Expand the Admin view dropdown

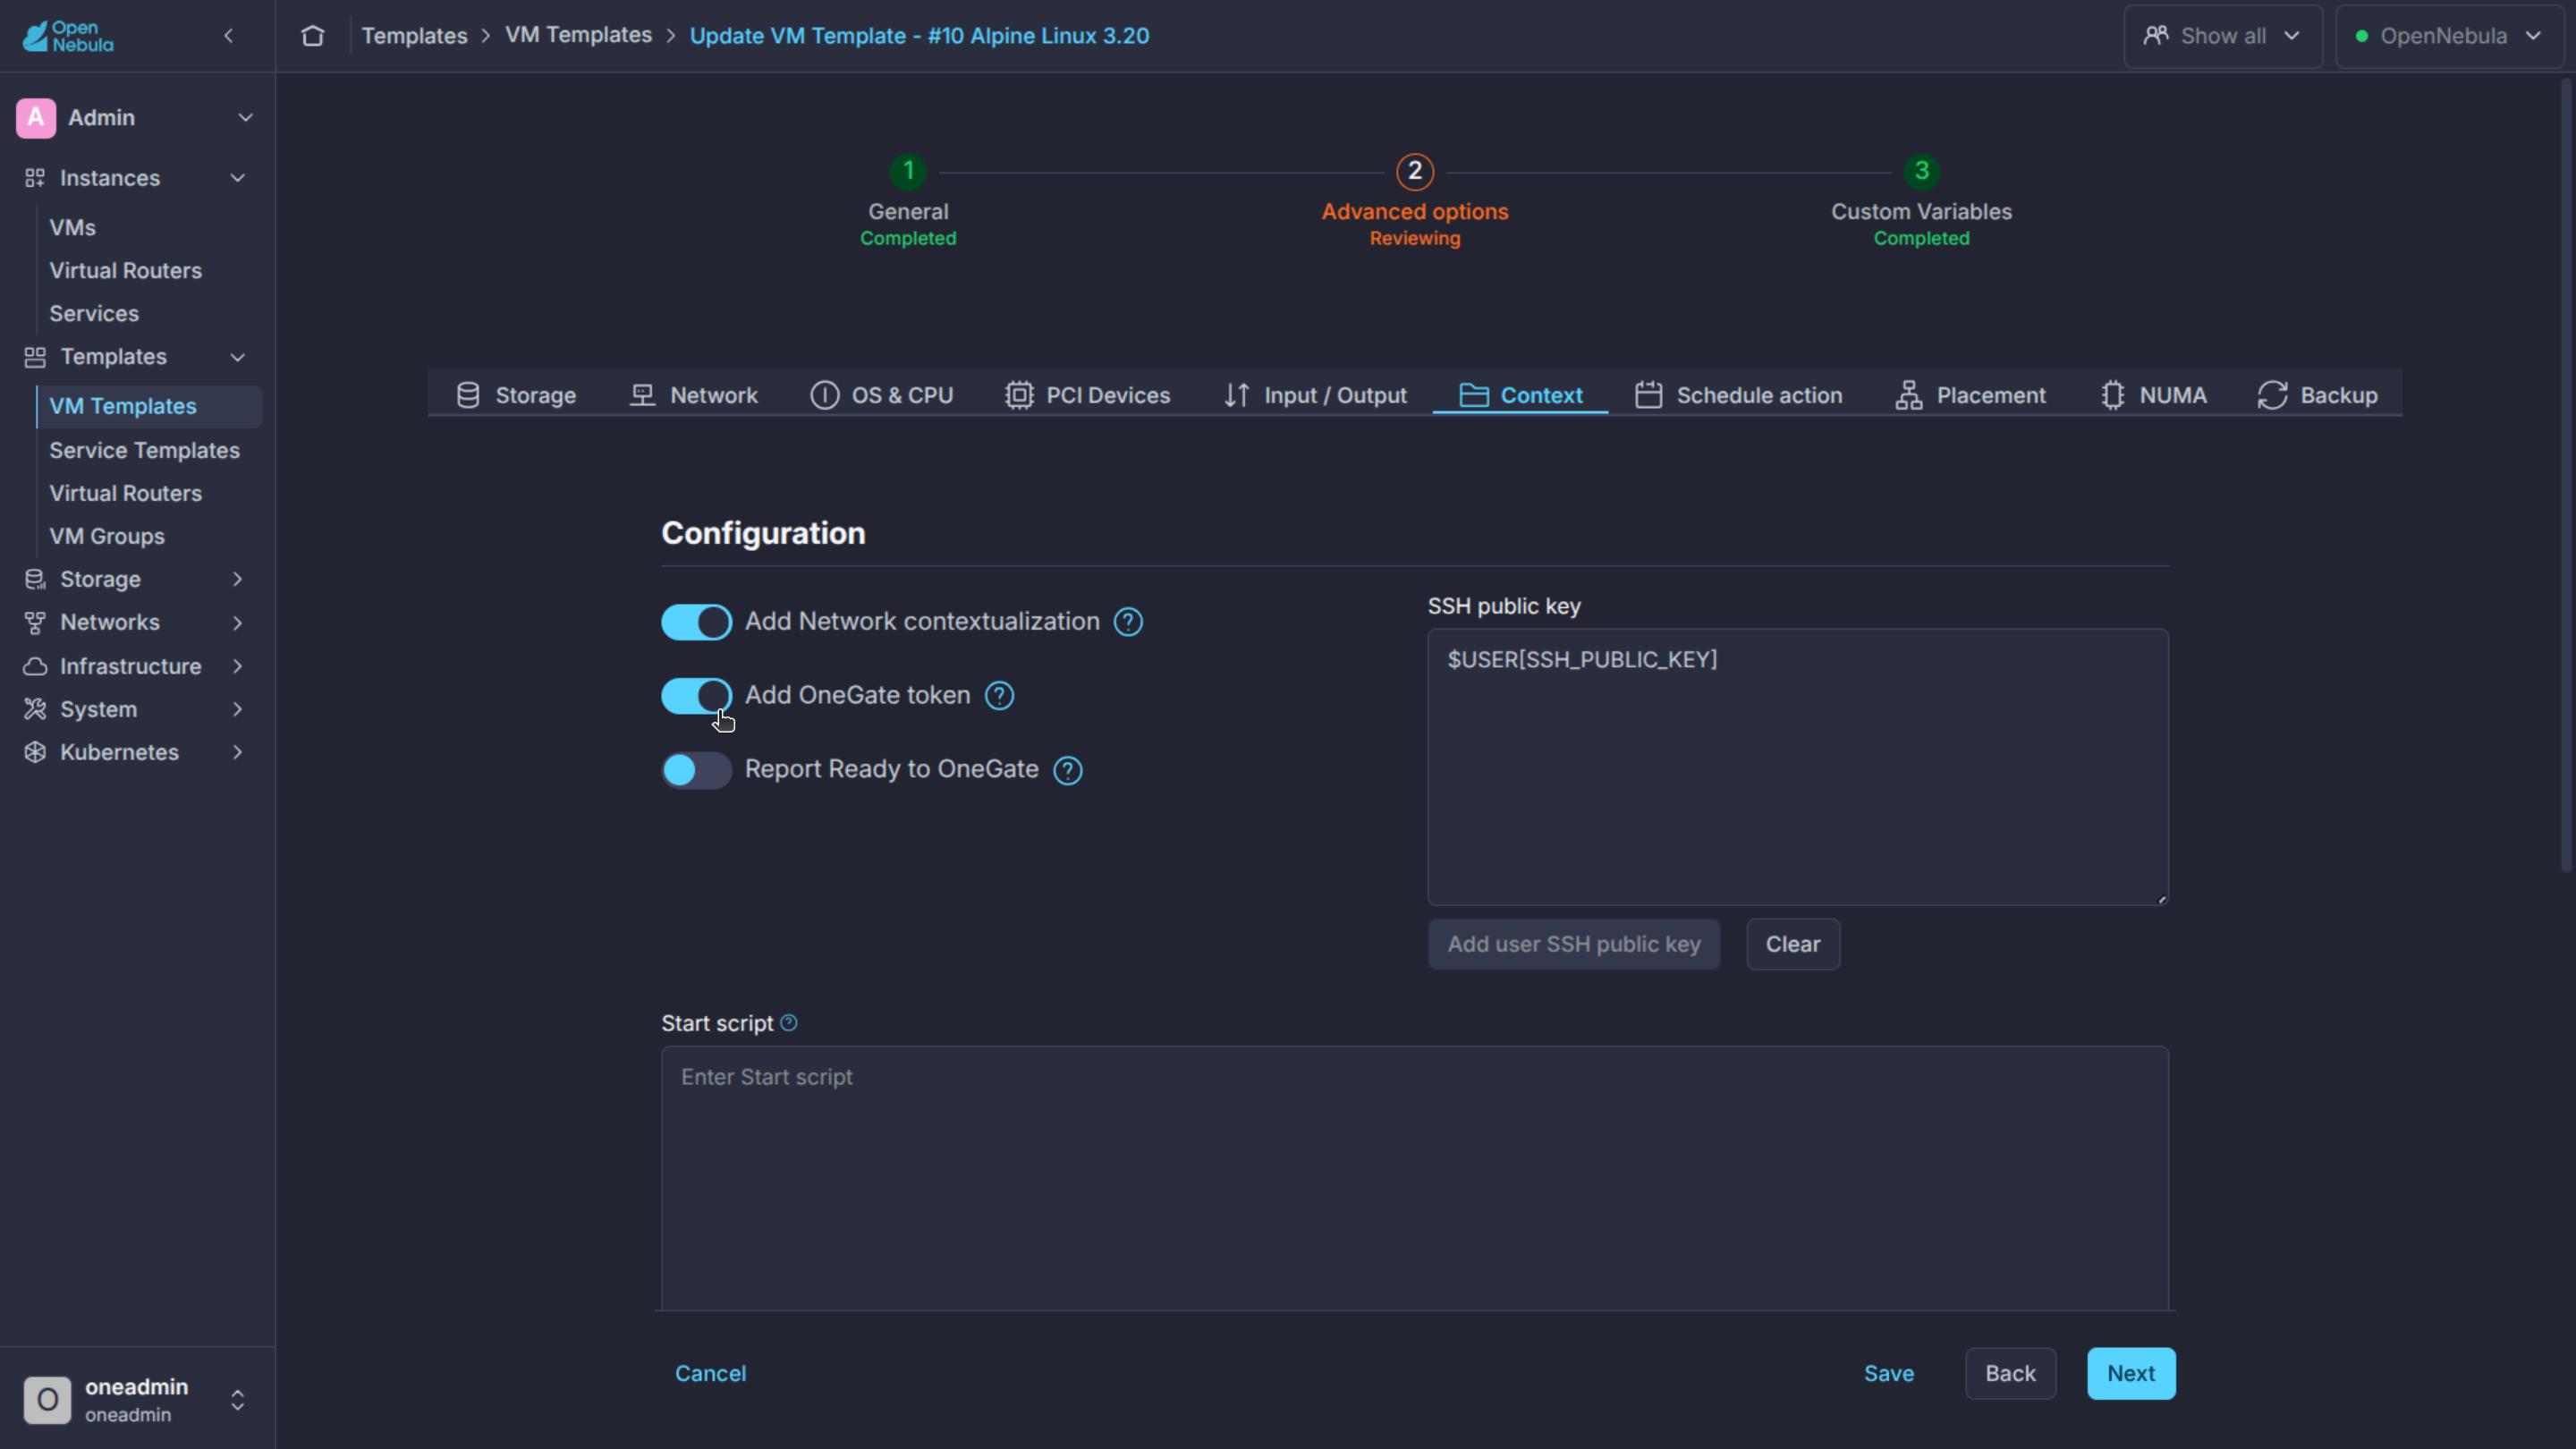click(x=245, y=117)
